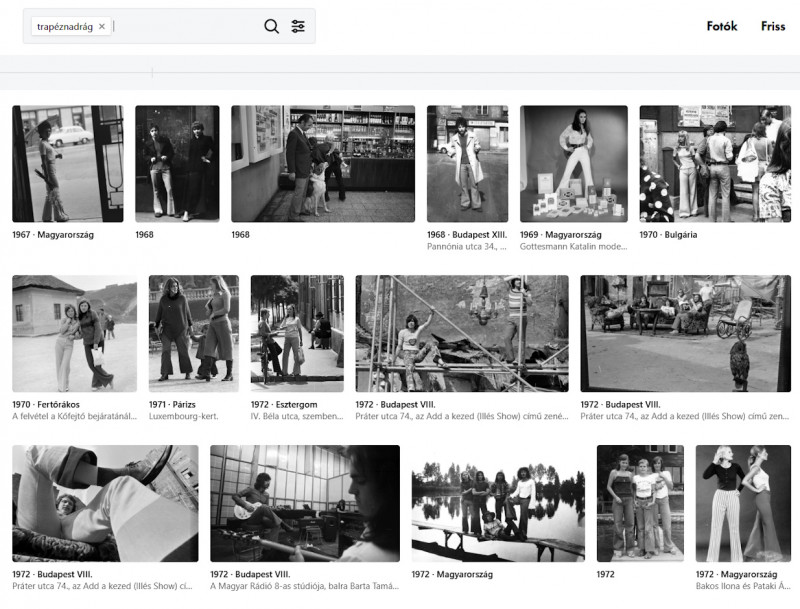Click the 'Pannónia utca 34.' description
Screen dimensions: 800x609
click(466, 246)
